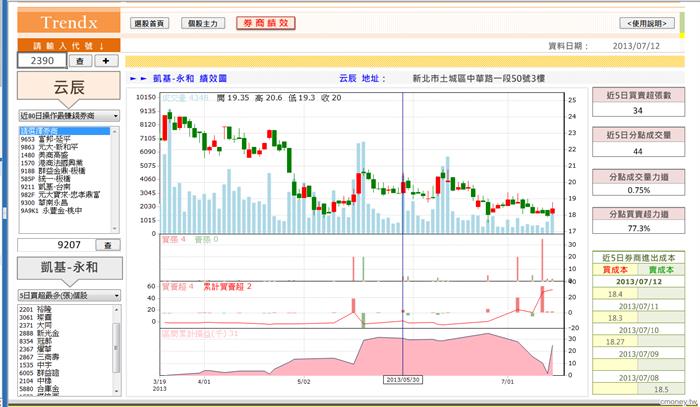Add stock with the plus button
This screenshot has width=700, height=407.
point(106,61)
